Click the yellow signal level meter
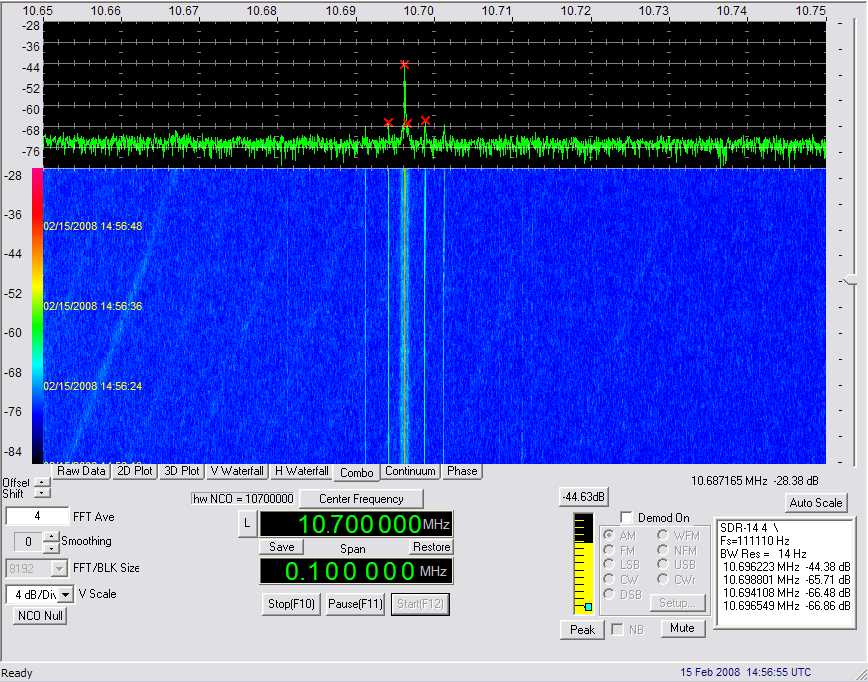868x682 pixels. 583,564
